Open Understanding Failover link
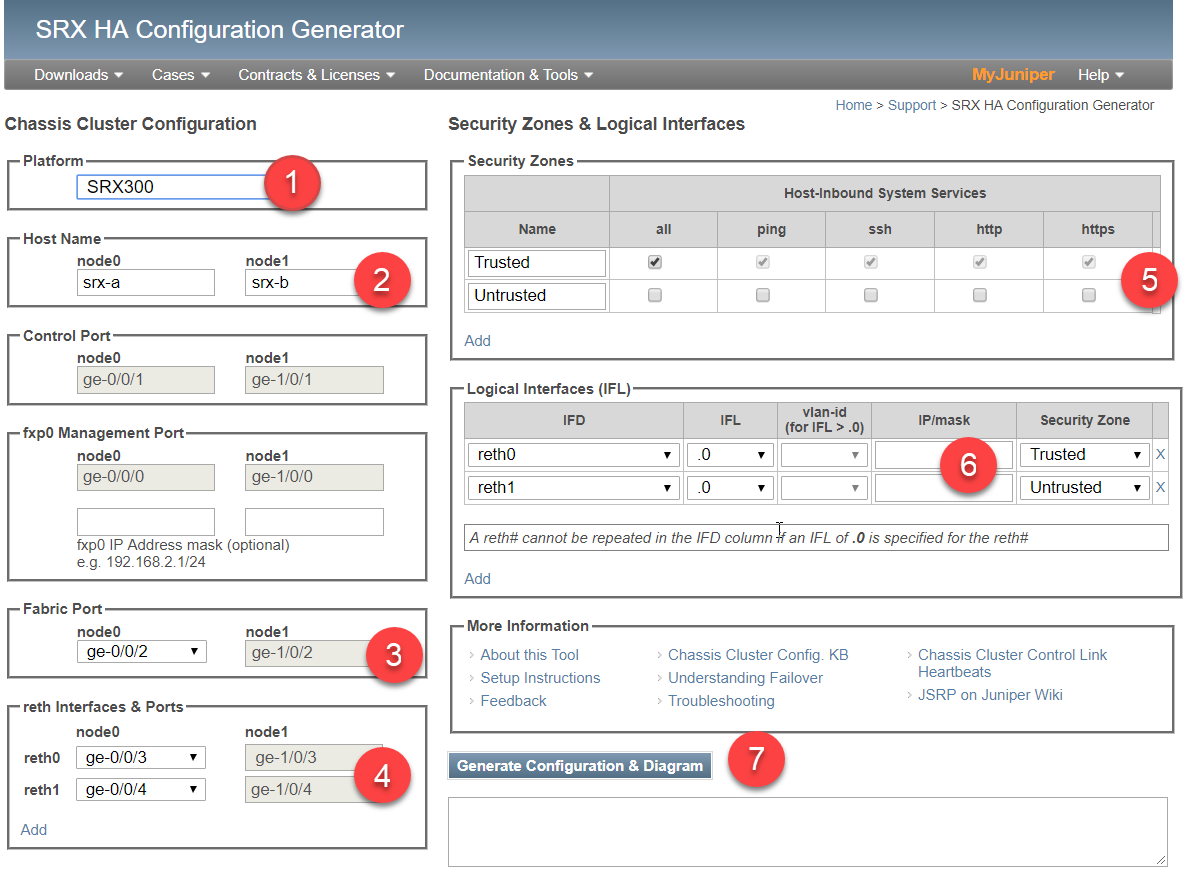The height and width of the screenshot is (875, 1190). point(745,678)
